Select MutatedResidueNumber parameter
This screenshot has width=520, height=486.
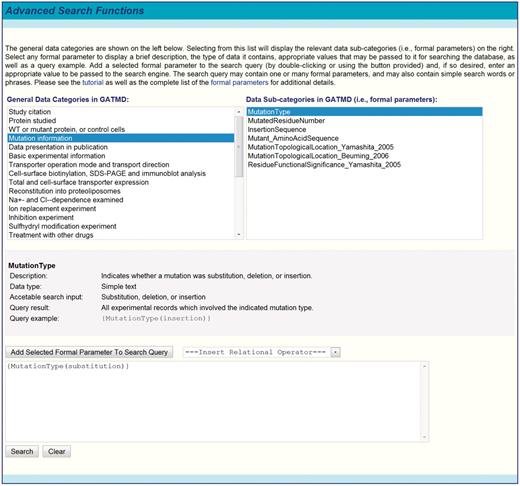(x=364, y=120)
